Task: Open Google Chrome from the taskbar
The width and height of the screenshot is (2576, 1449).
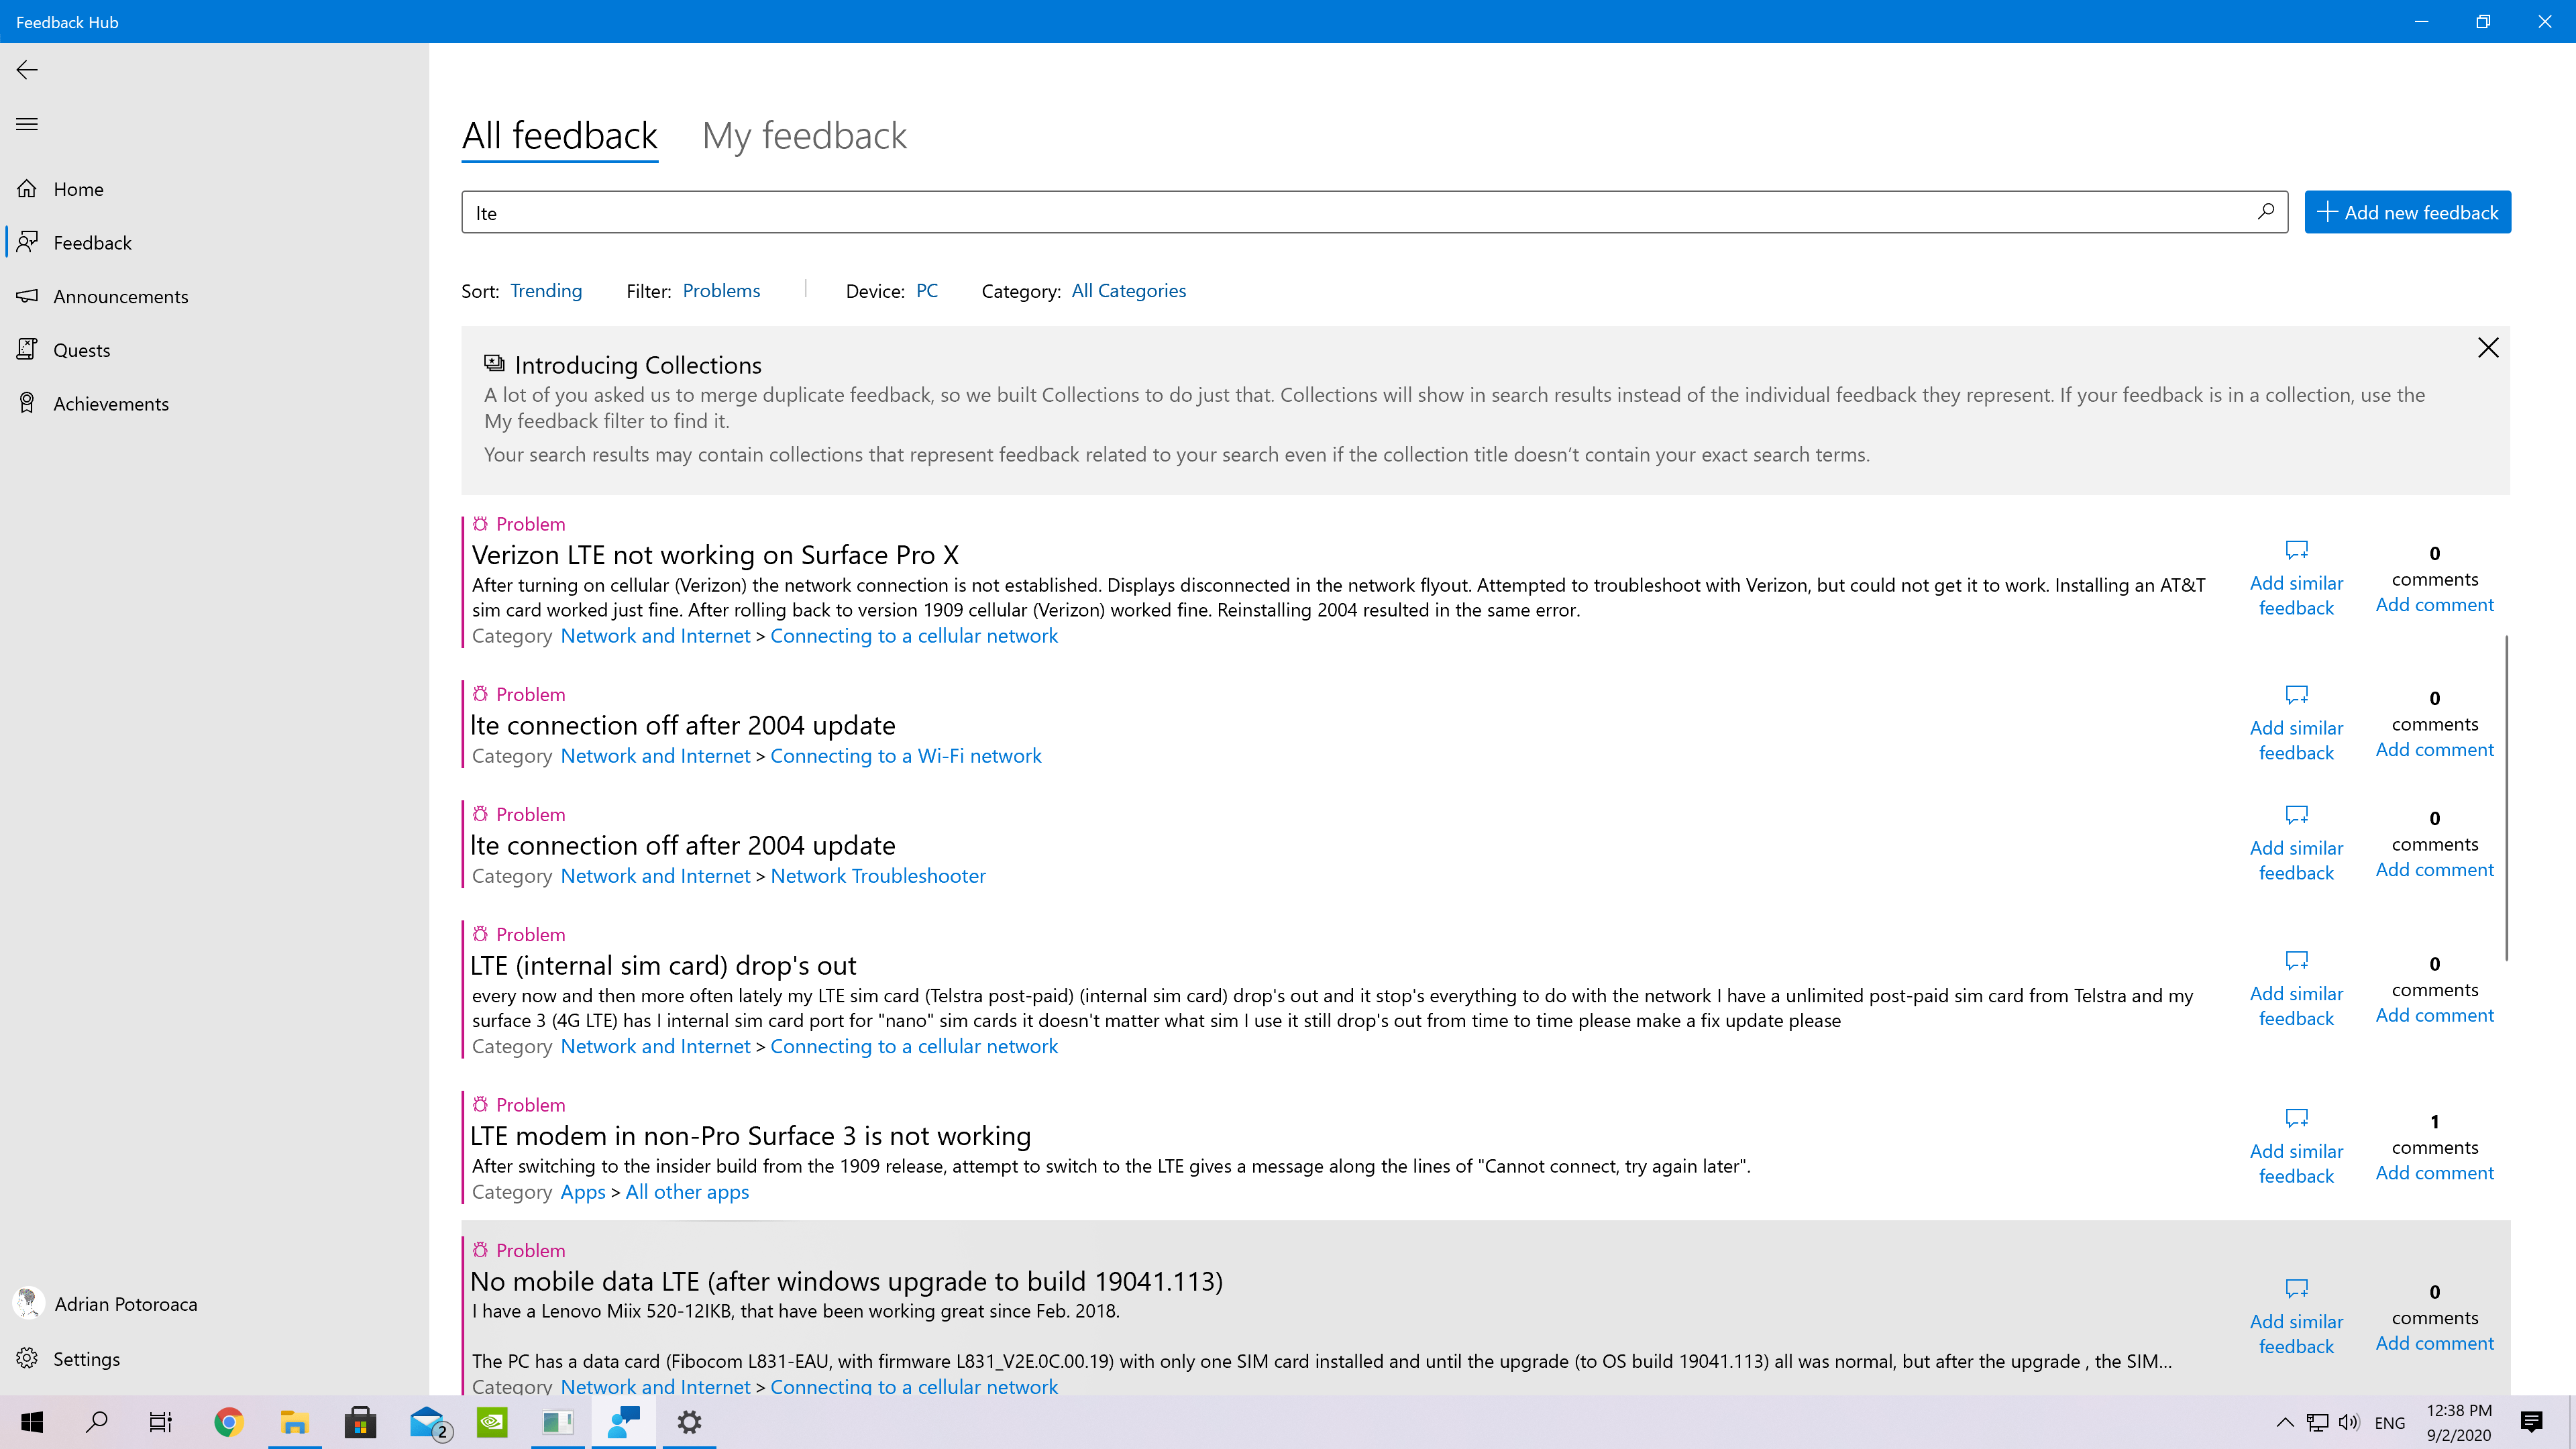Action: pos(229,1422)
